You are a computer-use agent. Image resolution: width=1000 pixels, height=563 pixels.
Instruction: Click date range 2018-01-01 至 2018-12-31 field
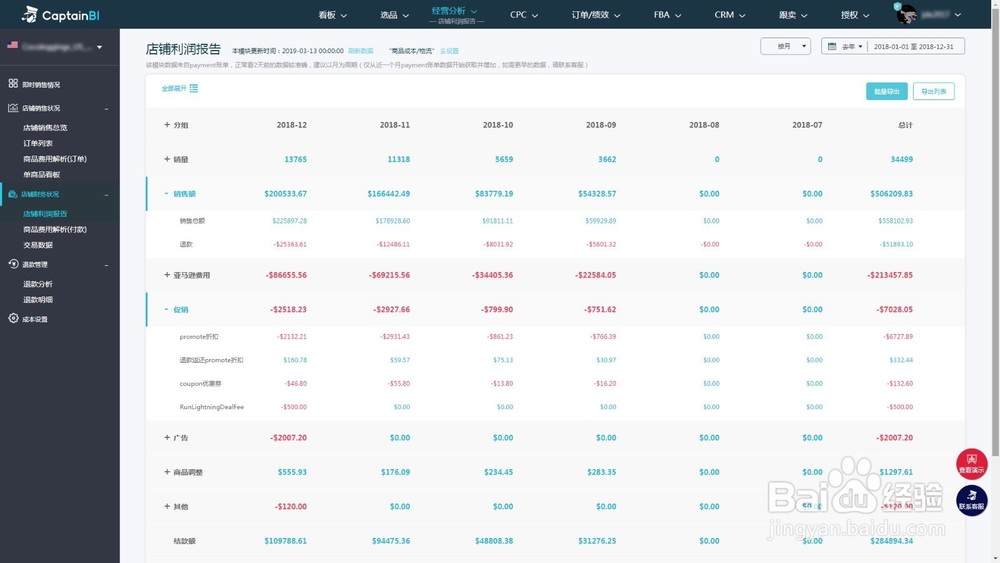[x=913, y=47]
